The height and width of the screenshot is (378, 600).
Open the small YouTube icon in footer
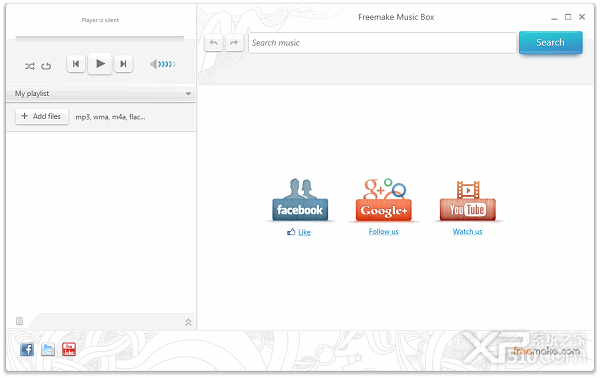(x=69, y=349)
